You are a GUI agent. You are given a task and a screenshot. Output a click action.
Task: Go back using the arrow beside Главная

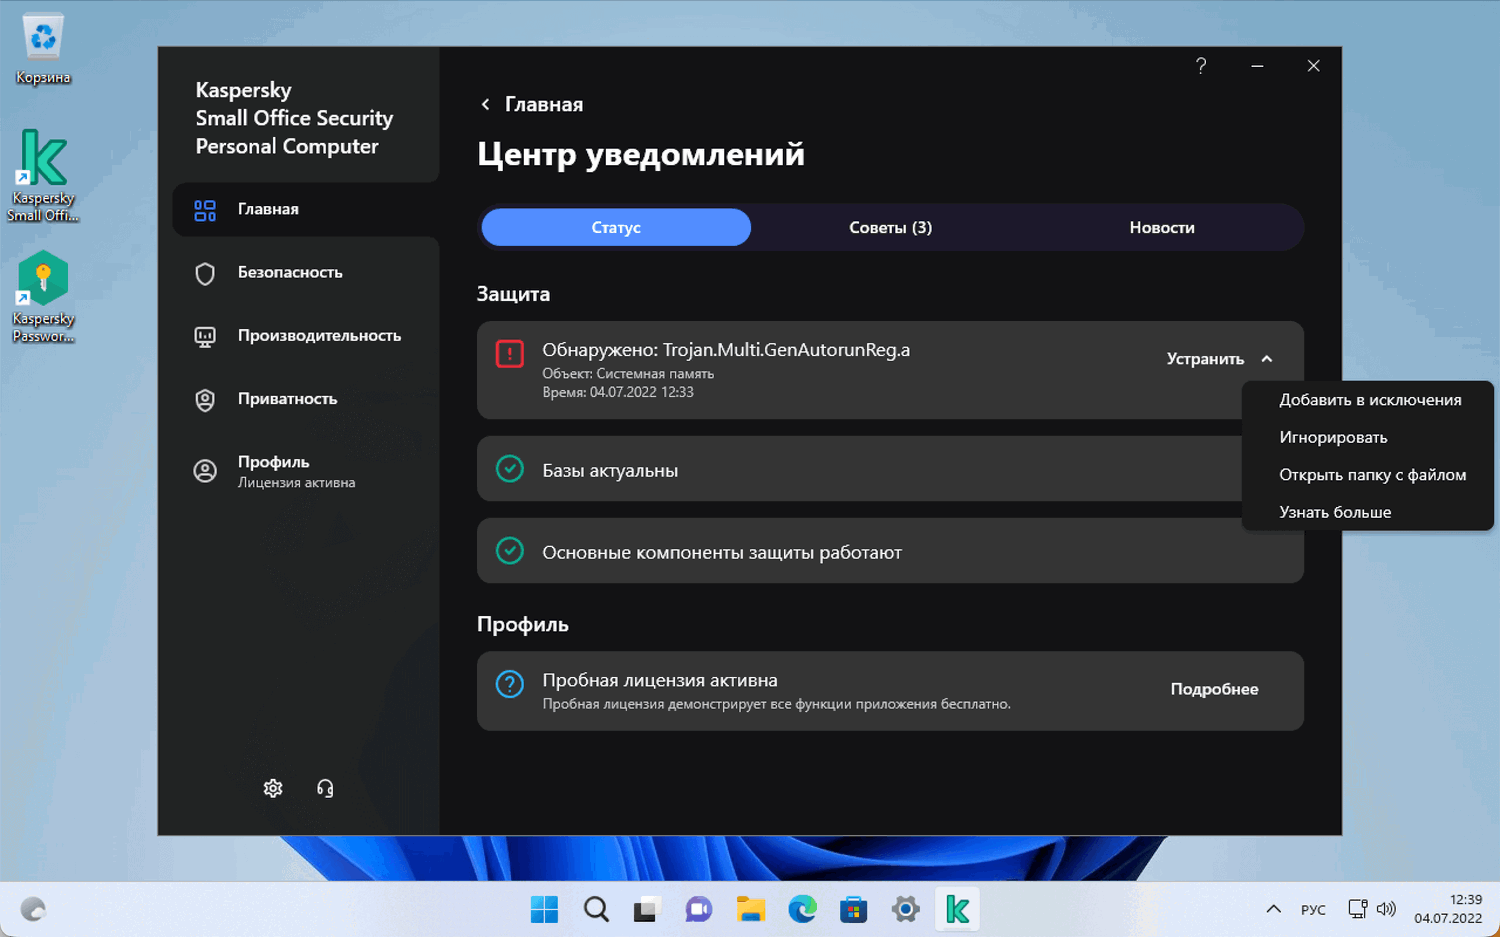(x=486, y=104)
